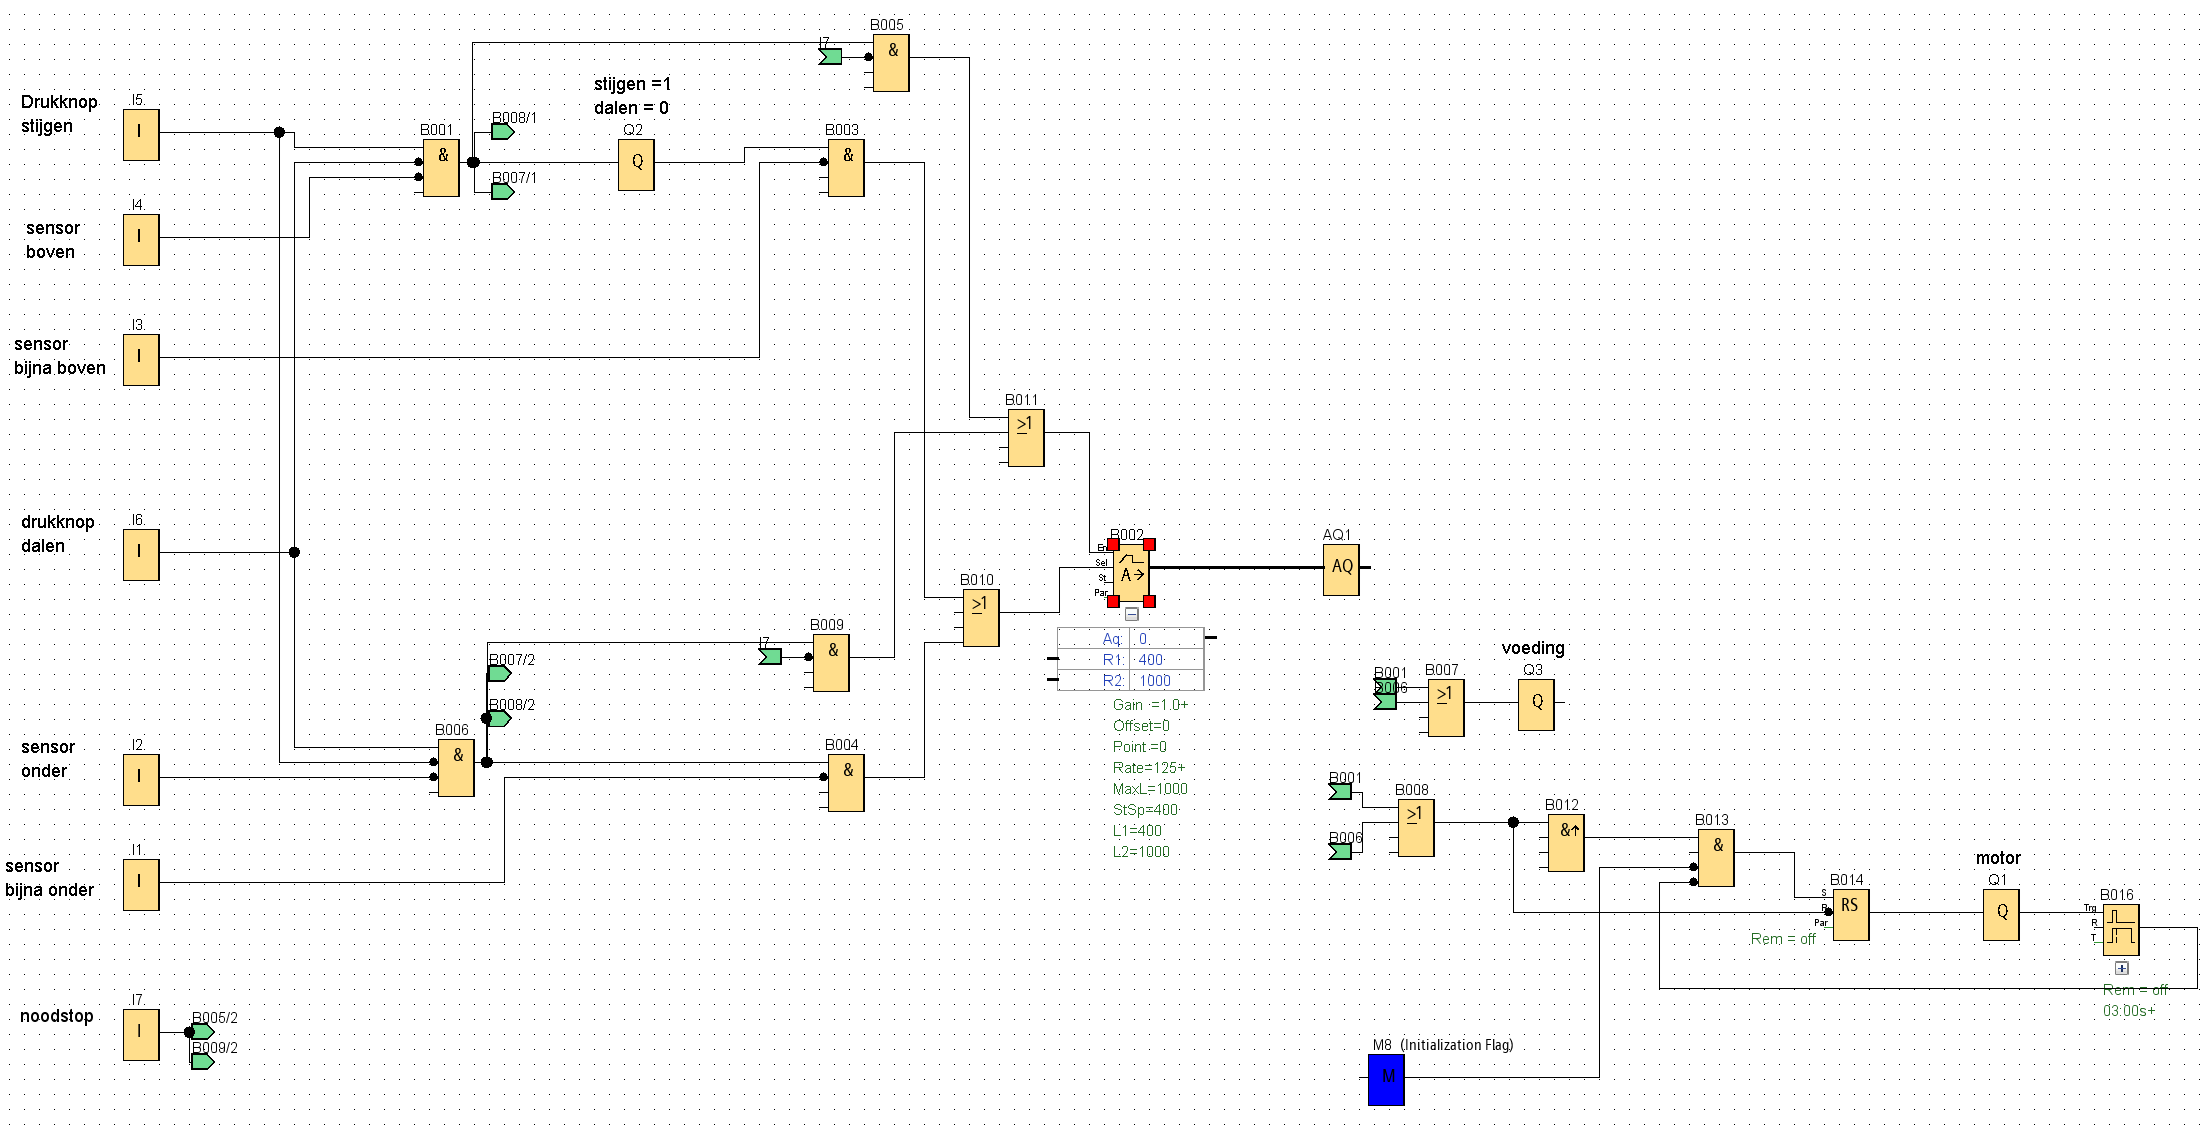Viewport: 2210px width, 1135px height.
Task: Click the B007/1 connector tag
Action: click(x=503, y=192)
